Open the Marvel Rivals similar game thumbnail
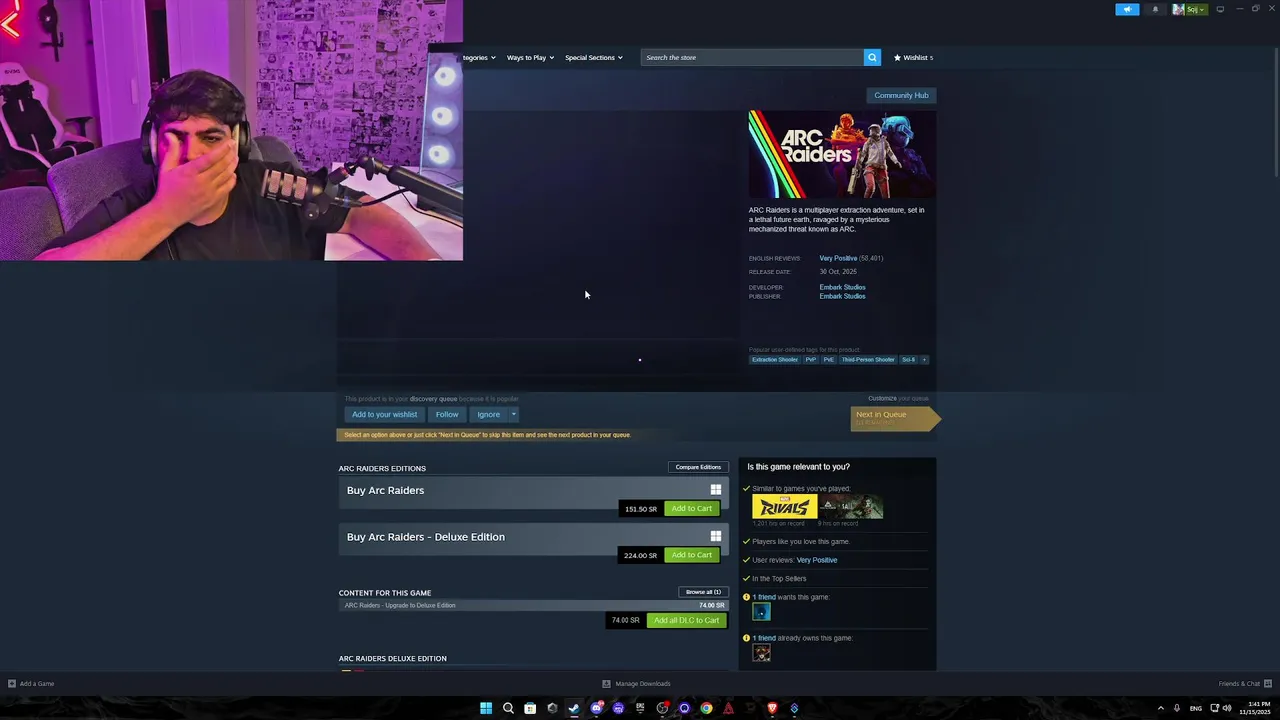1280x720 pixels. click(784, 507)
